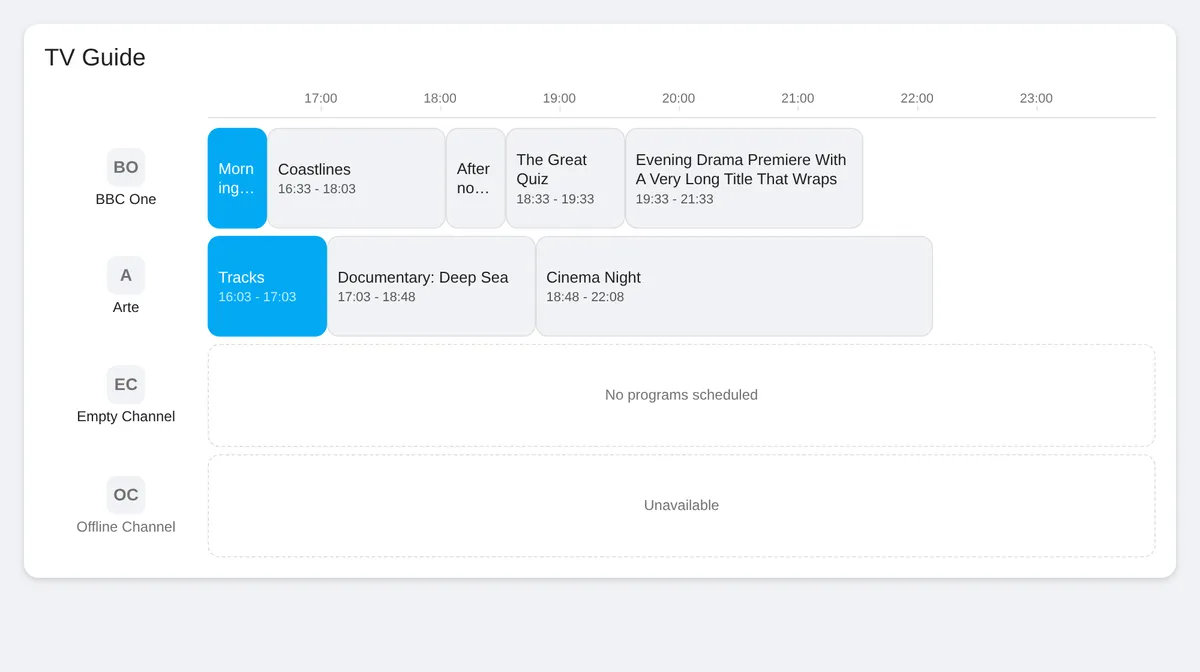The height and width of the screenshot is (672, 1200).
Task: Click the 18:00 time marker
Action: [x=440, y=98]
